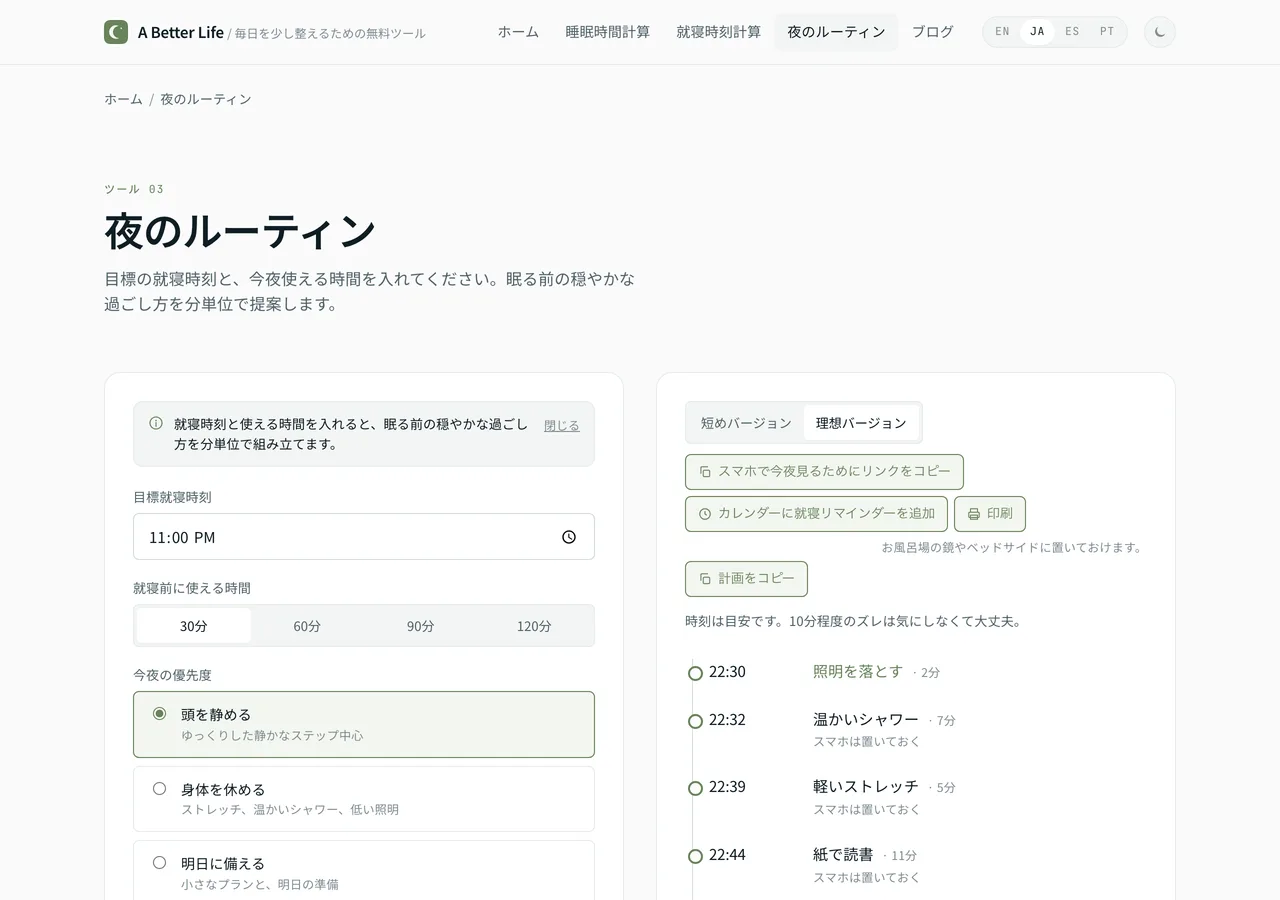1280x900 pixels.
Task: Click the 22:30 timeline dot
Action: point(695,673)
